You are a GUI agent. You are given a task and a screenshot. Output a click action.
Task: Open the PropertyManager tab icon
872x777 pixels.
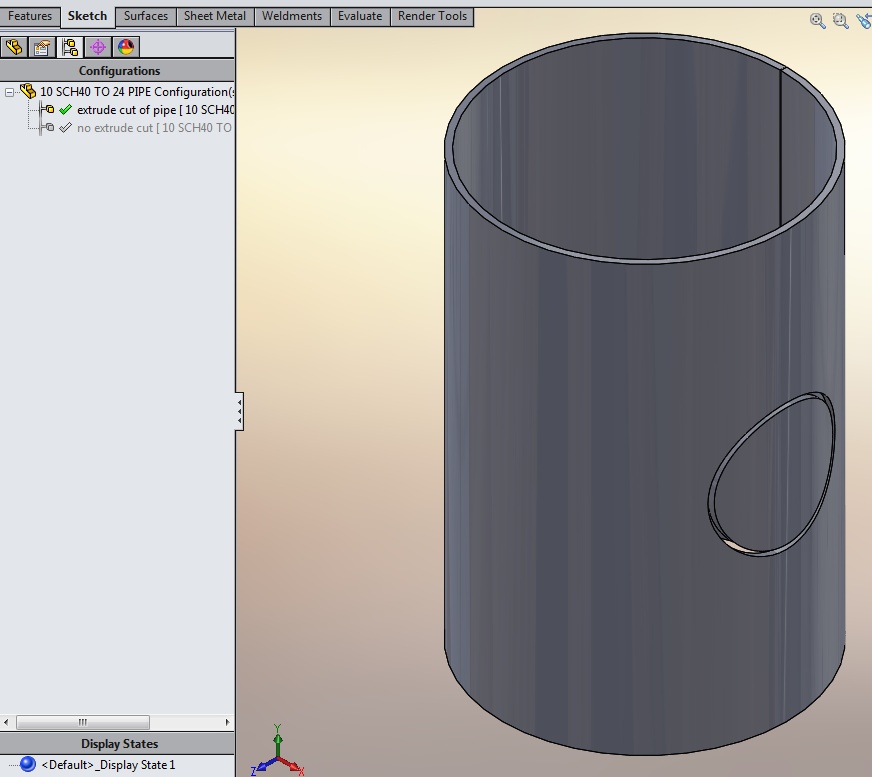click(x=42, y=47)
